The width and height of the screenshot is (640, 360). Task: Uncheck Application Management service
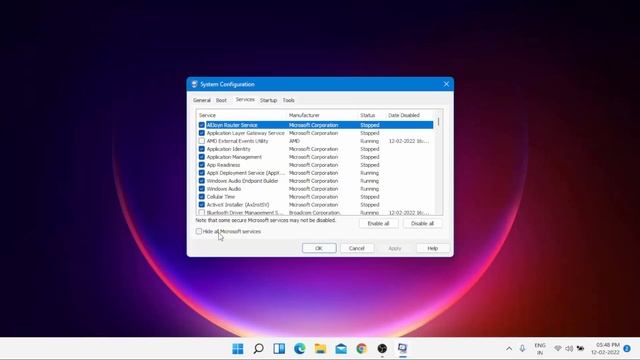[202, 157]
